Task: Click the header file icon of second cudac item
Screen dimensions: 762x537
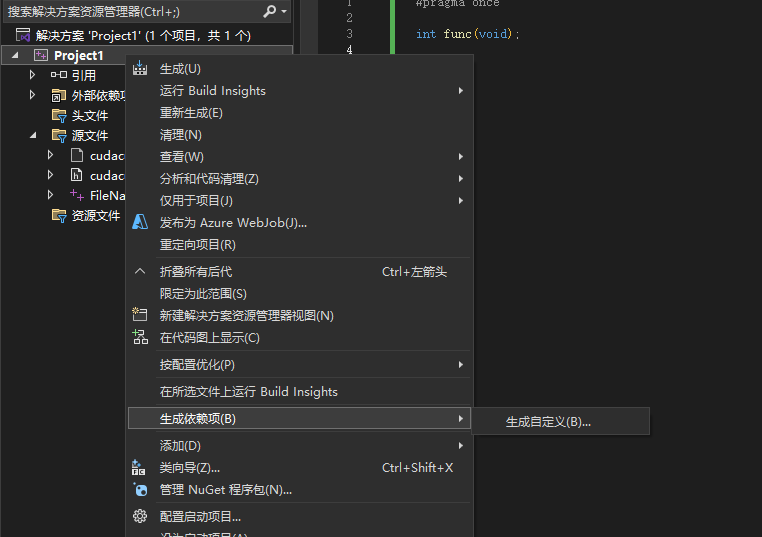Action: [x=77, y=175]
